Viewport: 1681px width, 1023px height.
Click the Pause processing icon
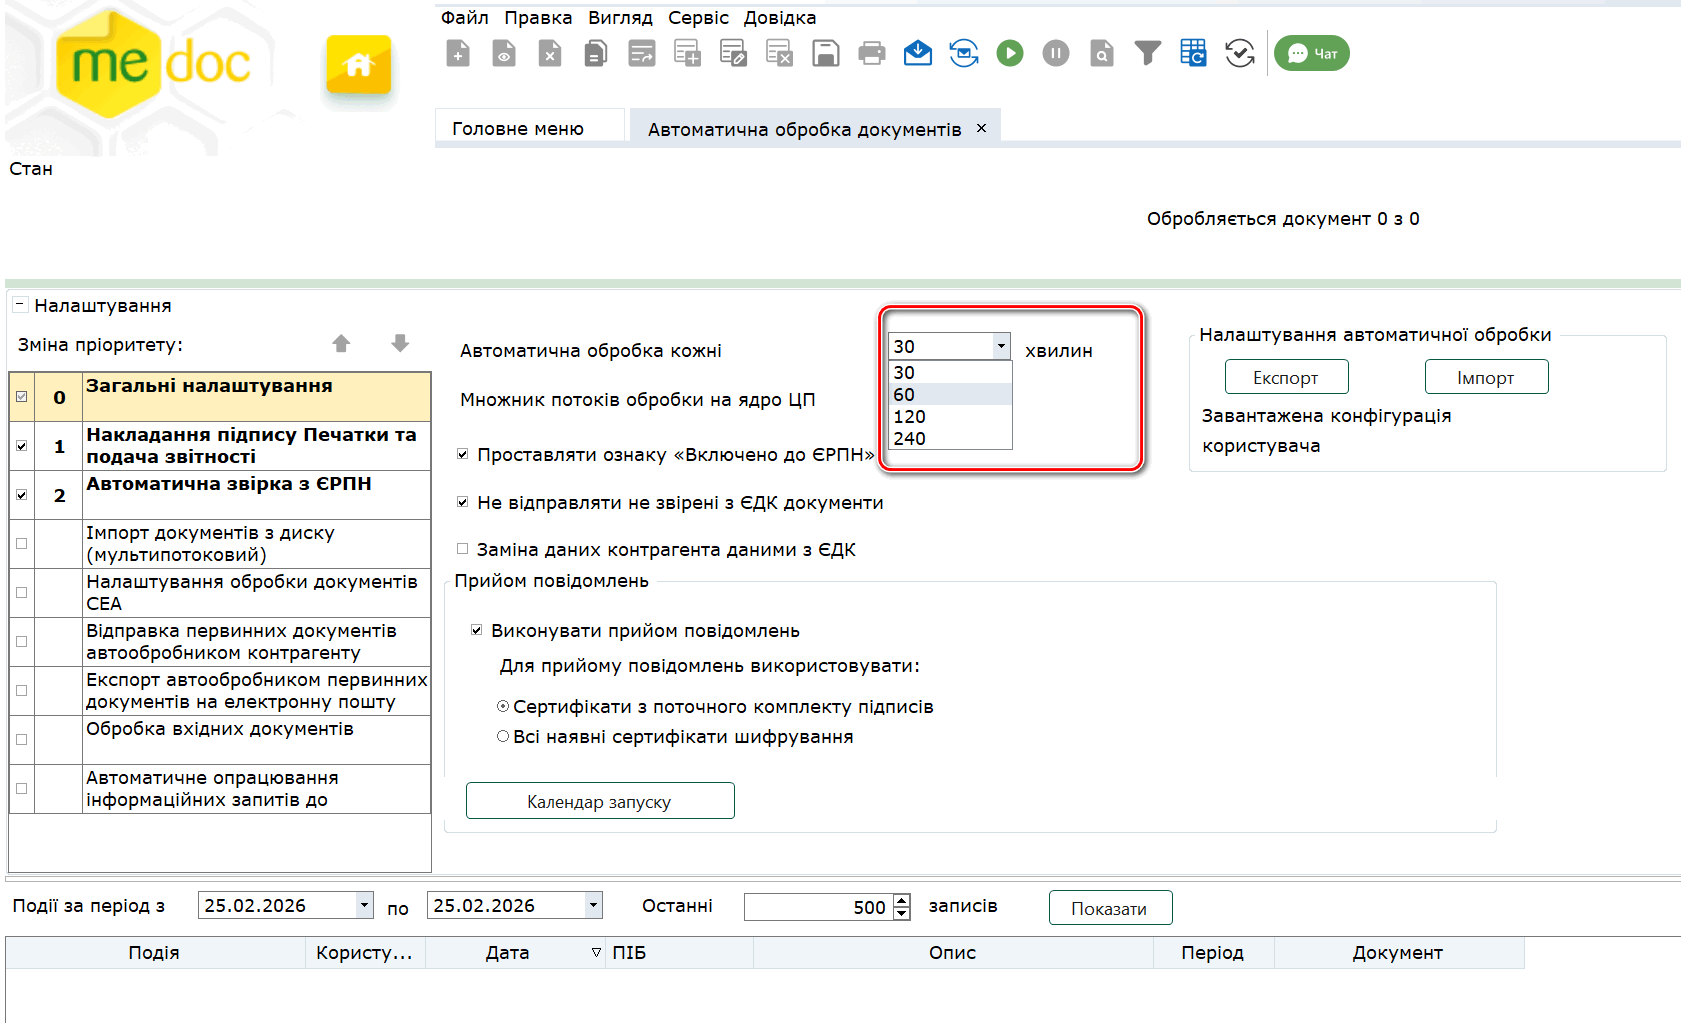point(1055,53)
